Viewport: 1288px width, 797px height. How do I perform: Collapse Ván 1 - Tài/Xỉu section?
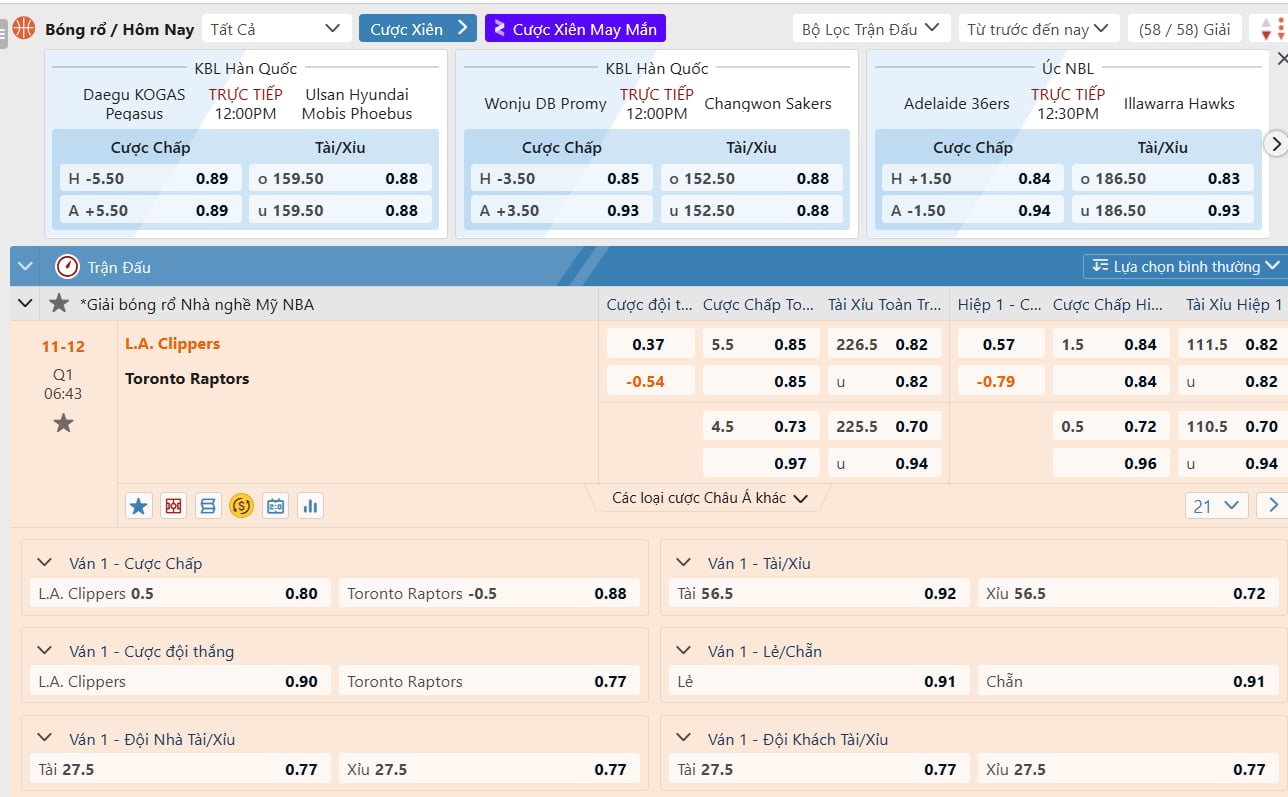(684, 563)
